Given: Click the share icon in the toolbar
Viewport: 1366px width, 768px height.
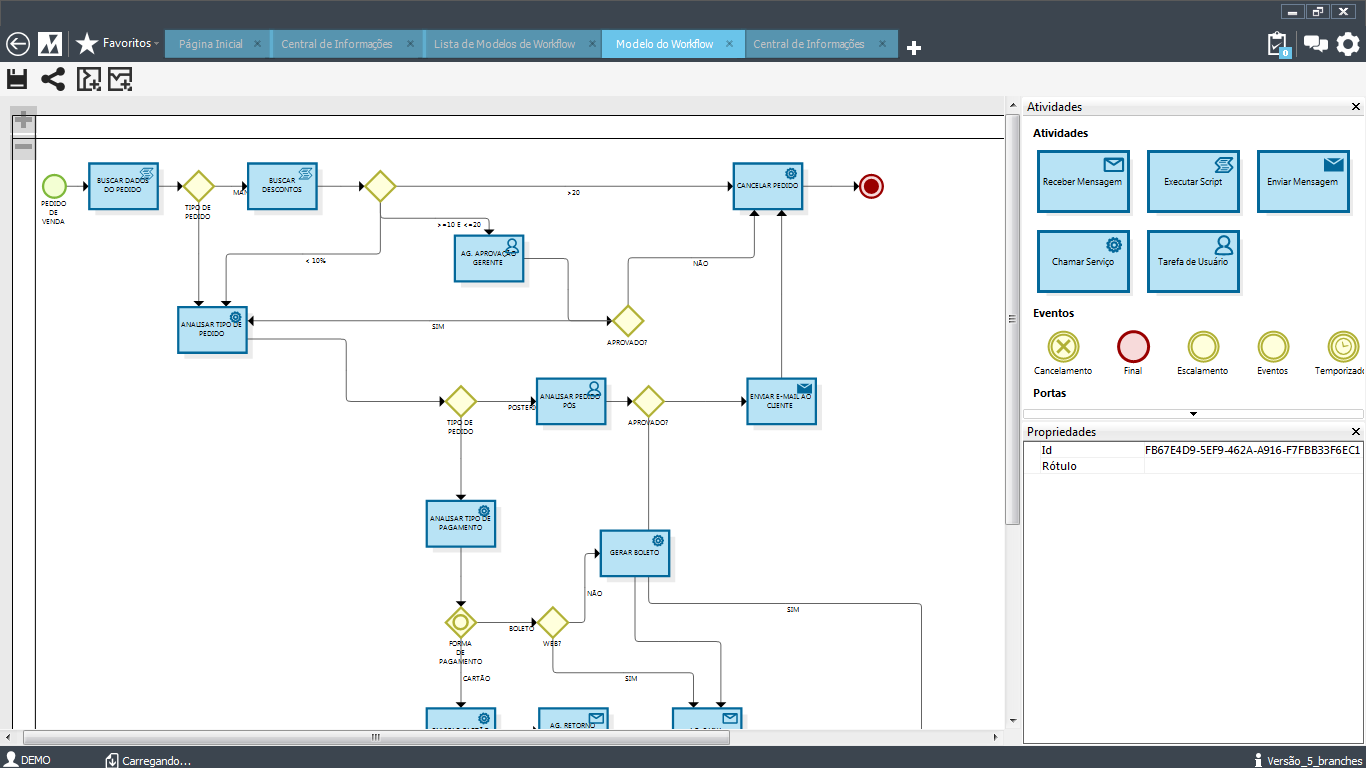Looking at the screenshot, I should click(x=53, y=79).
